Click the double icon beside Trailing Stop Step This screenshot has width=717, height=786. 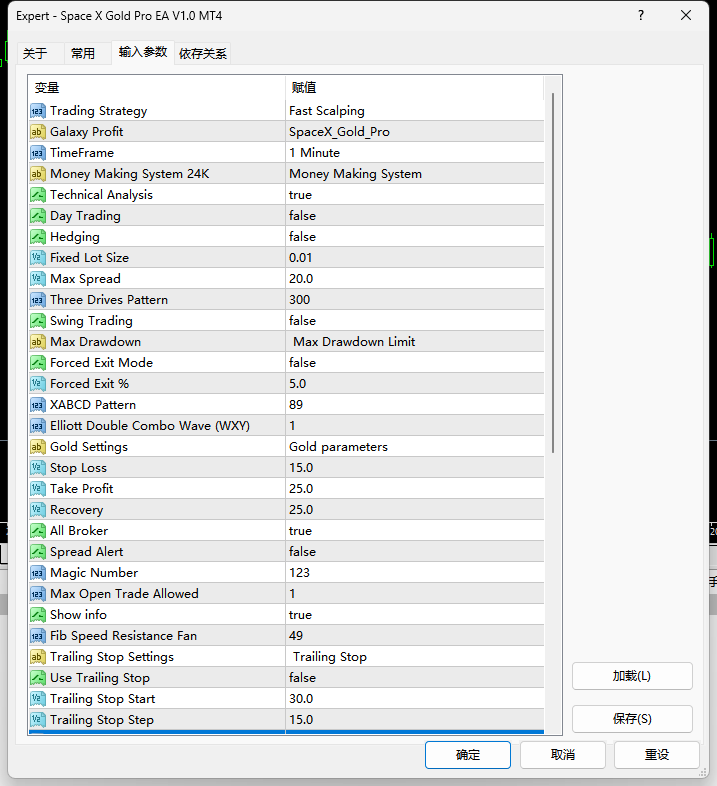[38, 720]
